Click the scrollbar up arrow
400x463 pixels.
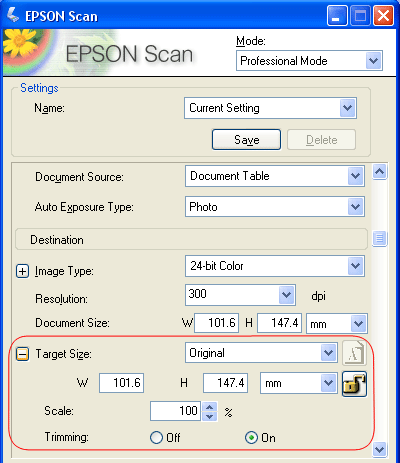pos(379,172)
